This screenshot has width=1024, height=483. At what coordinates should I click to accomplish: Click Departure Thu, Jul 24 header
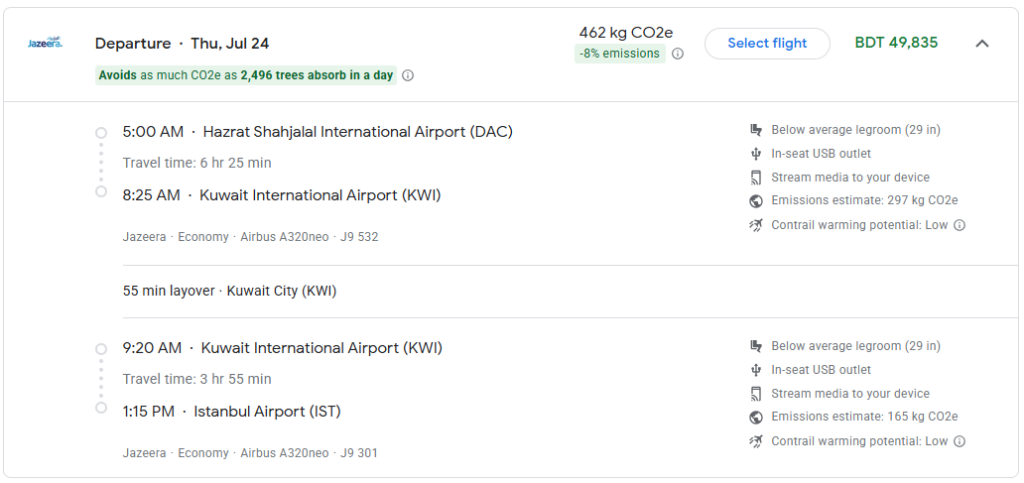pos(182,44)
